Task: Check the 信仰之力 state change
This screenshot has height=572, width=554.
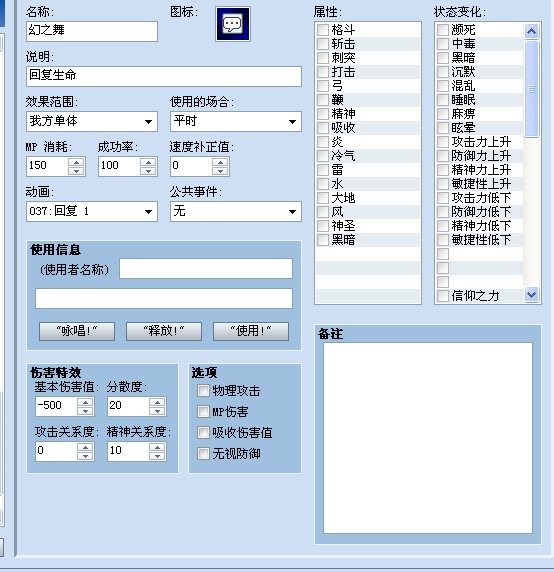Action: click(x=443, y=295)
